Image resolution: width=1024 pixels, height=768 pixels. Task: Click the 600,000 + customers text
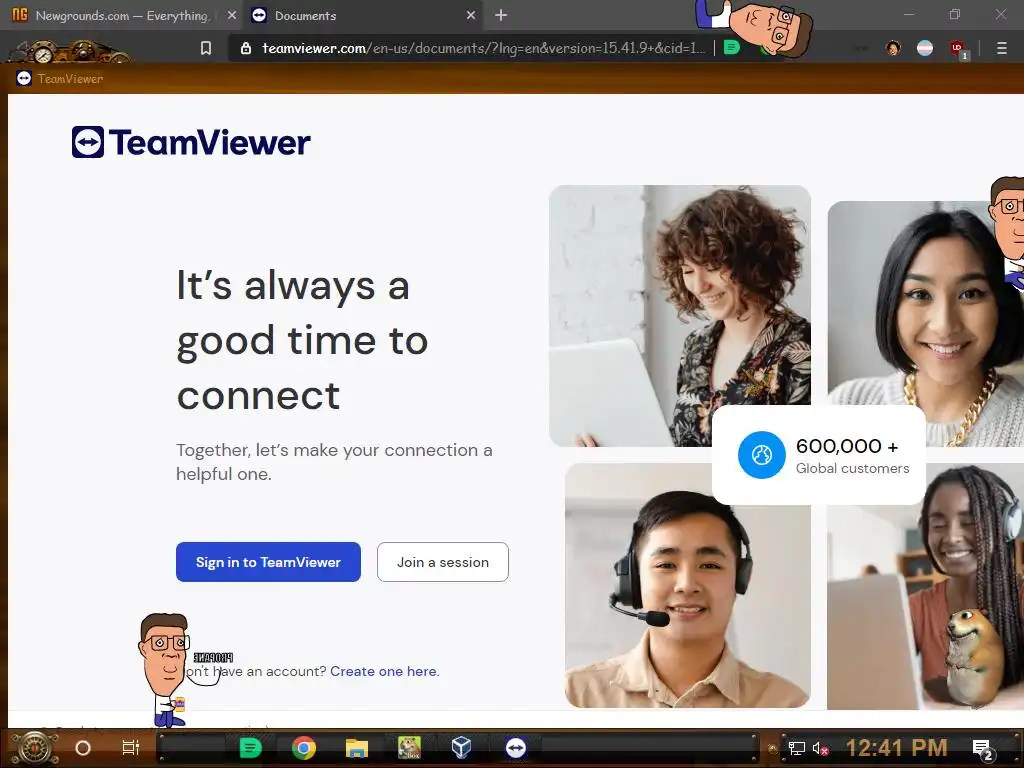847,446
